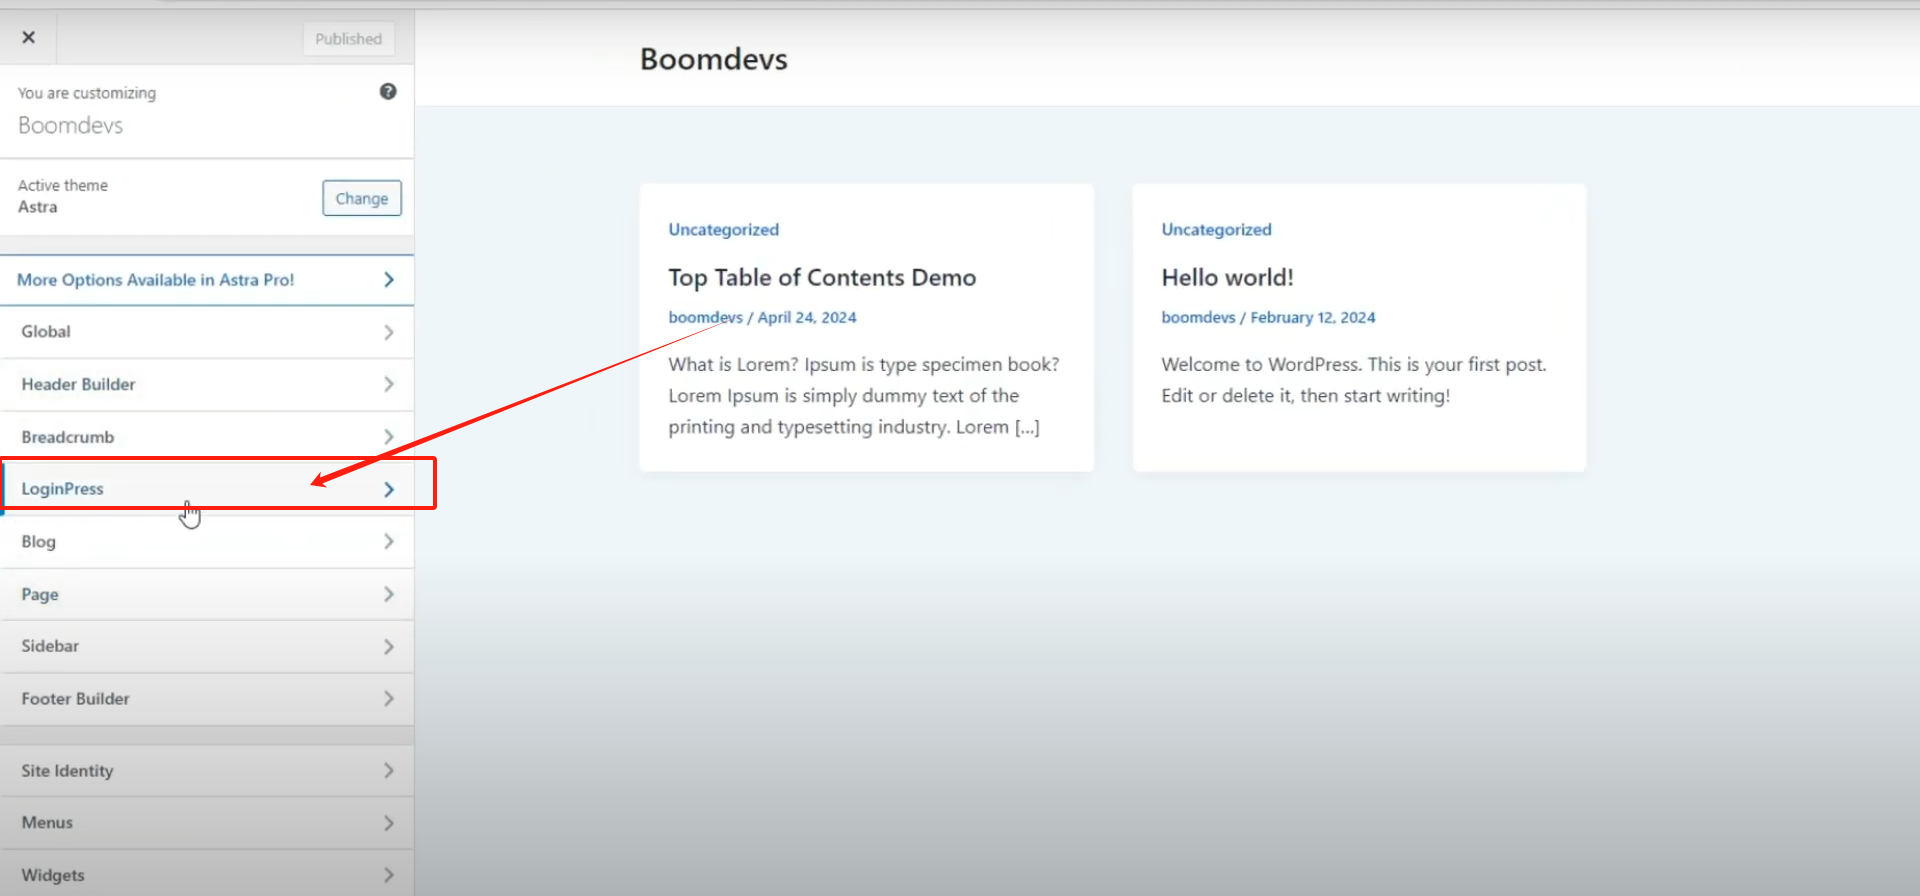Image resolution: width=1920 pixels, height=896 pixels.
Task: Click the Hello world! post title
Action: pos(1227,278)
